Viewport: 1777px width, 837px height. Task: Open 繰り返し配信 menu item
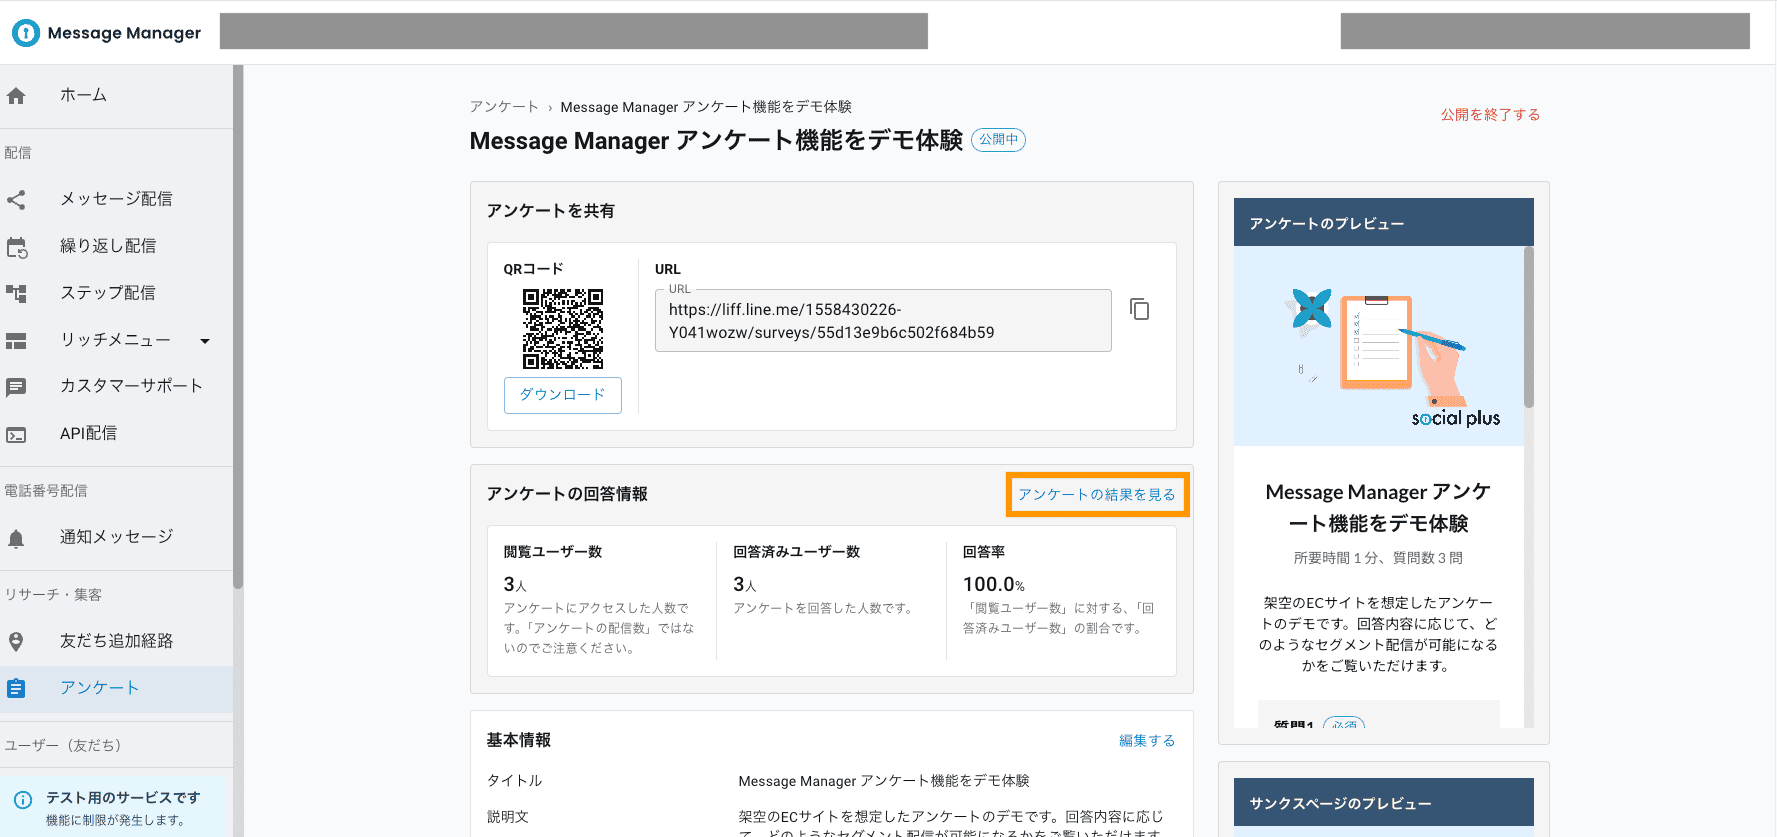108,246
